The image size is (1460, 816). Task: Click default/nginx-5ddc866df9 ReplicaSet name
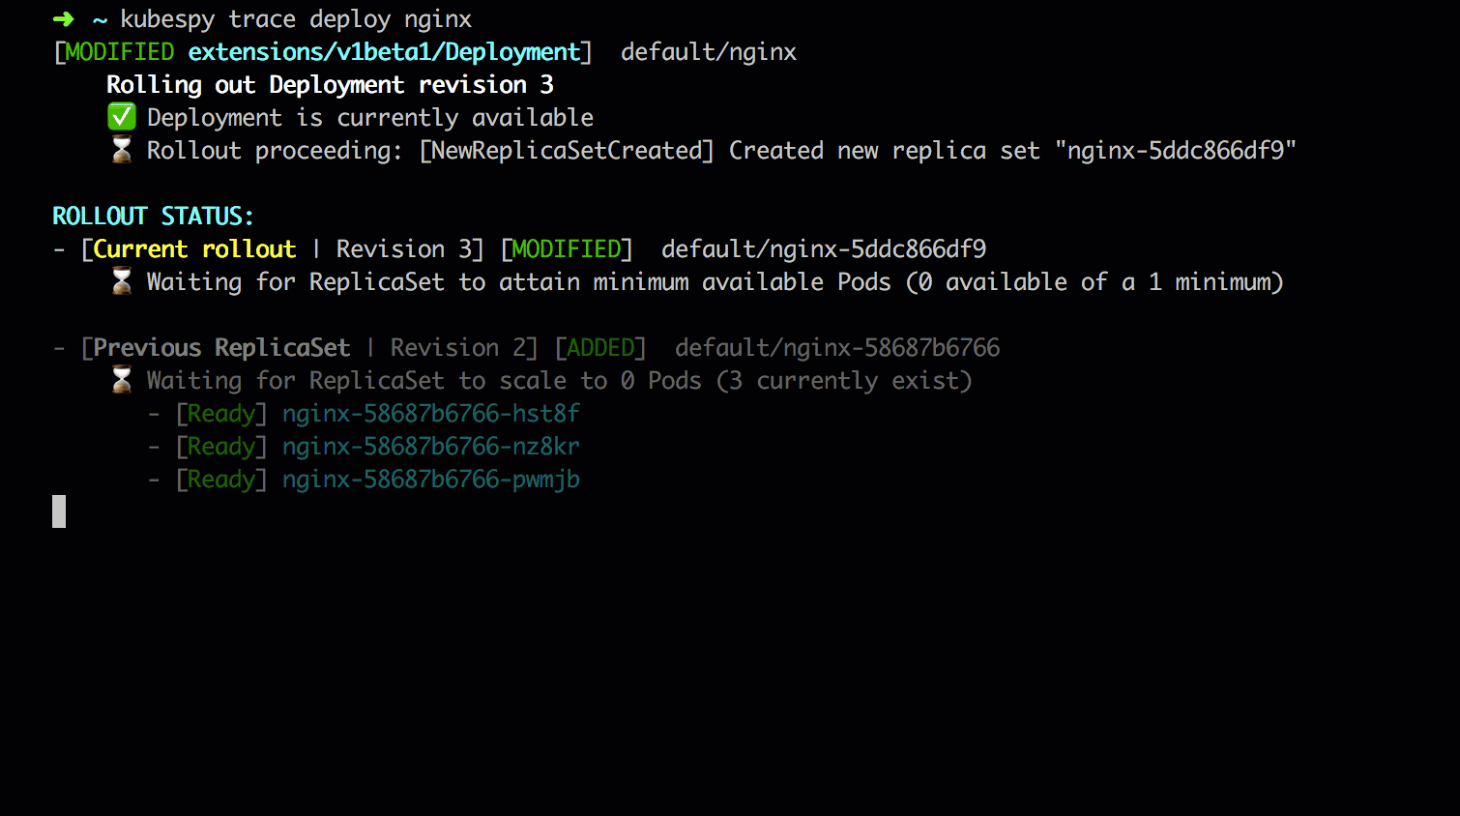click(823, 249)
